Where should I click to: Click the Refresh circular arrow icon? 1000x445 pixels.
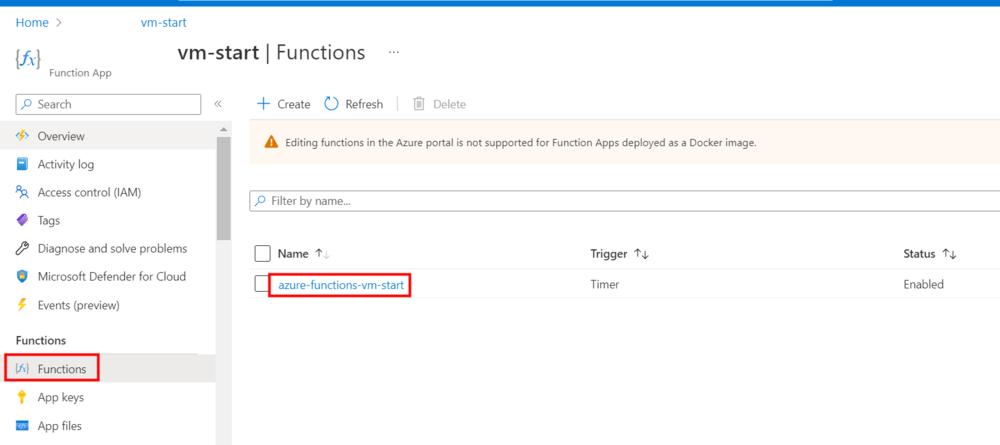[x=332, y=104]
